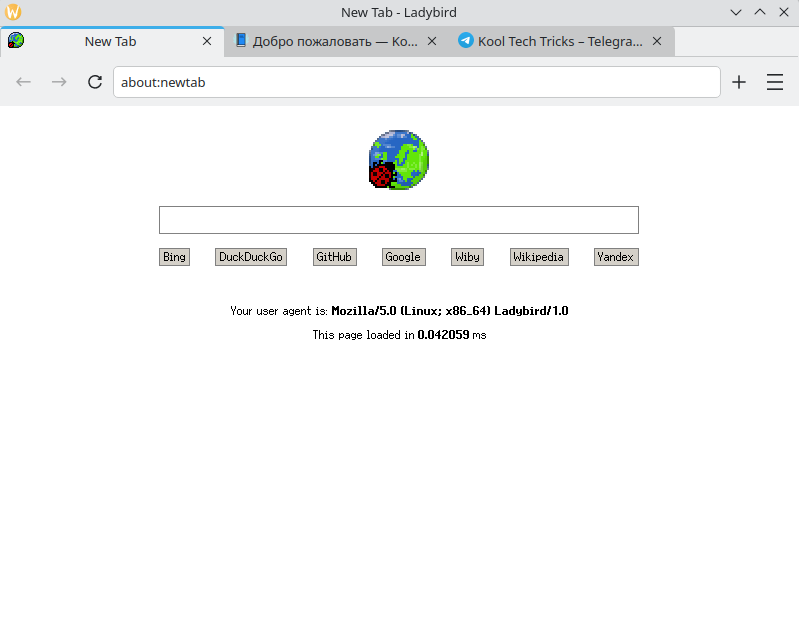Open a new tab with plus icon
This screenshot has height=626, width=799.
[x=739, y=82]
